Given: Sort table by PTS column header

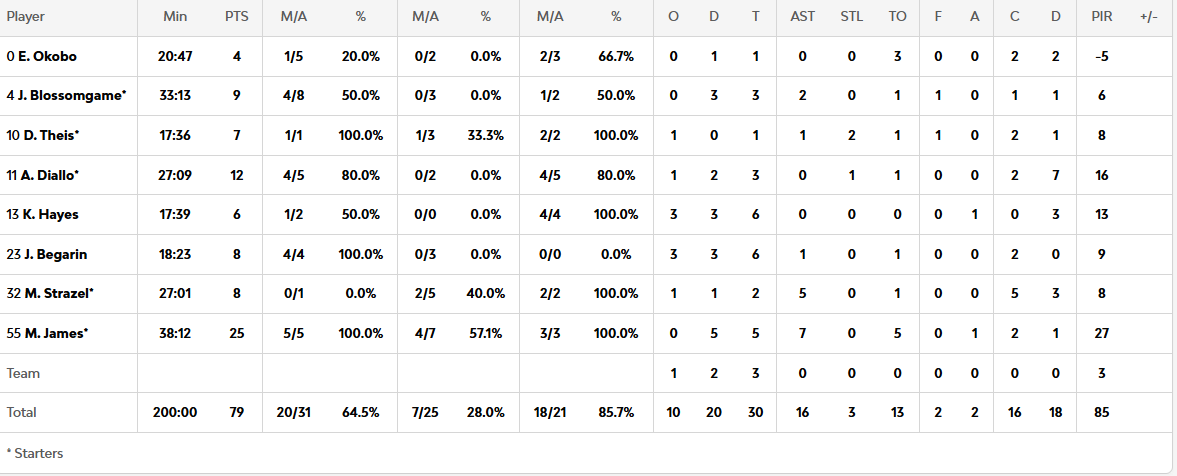Looking at the screenshot, I should (237, 17).
